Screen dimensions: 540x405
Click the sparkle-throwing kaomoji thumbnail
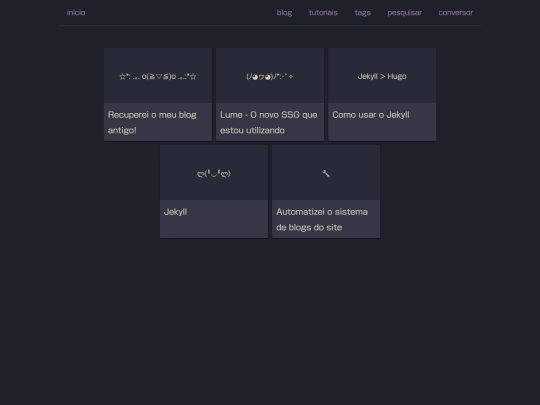(x=270, y=76)
